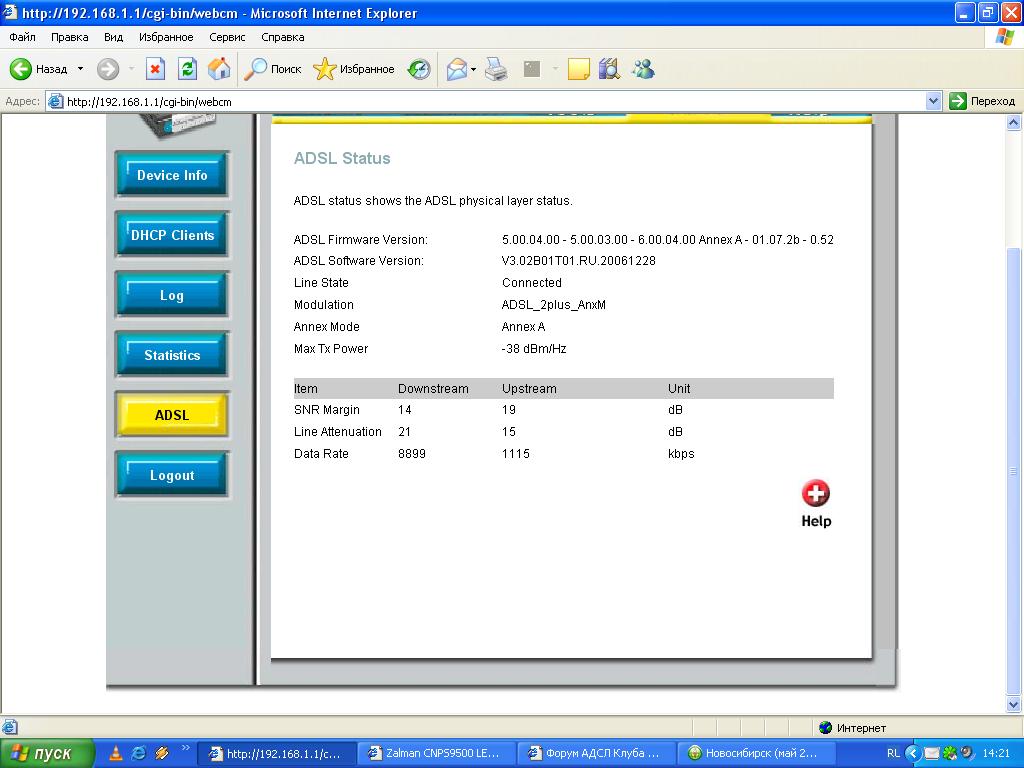Open the Вид menu
The image size is (1024, 768).
click(x=113, y=37)
